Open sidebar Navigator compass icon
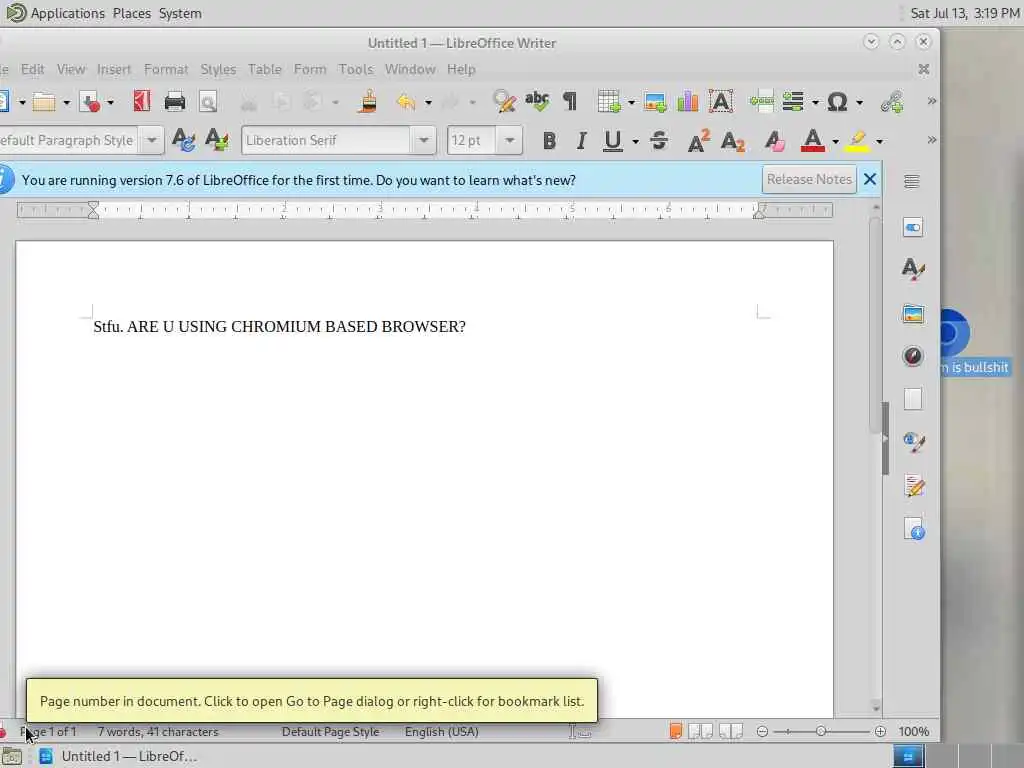1024x768 pixels. 912,356
